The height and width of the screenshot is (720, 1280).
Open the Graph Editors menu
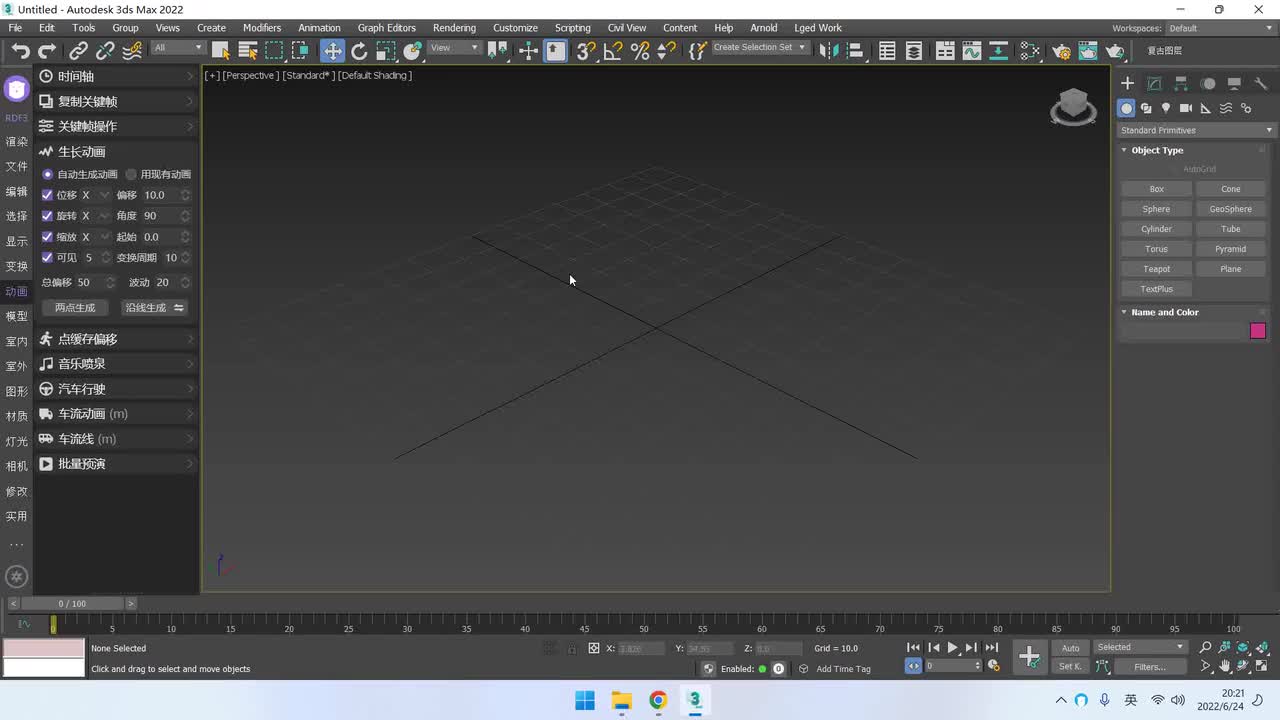click(387, 28)
